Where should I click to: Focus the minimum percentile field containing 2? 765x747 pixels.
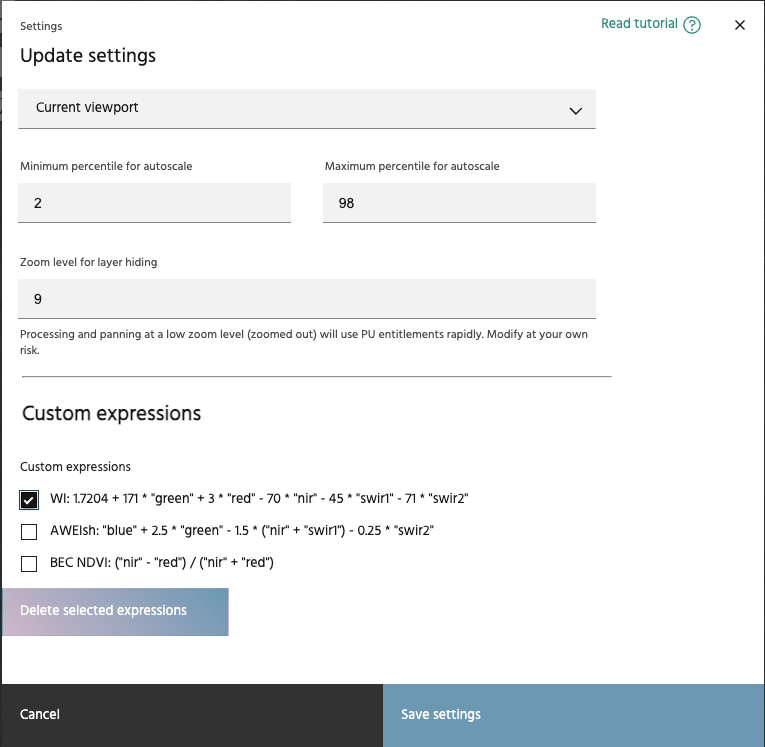coord(155,203)
